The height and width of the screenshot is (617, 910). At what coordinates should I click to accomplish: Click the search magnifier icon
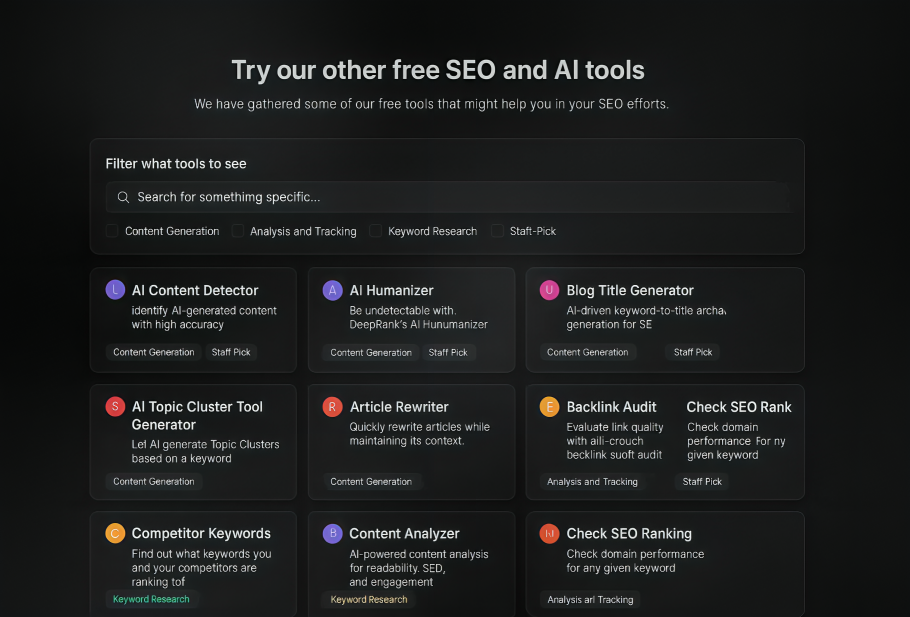[124, 197]
